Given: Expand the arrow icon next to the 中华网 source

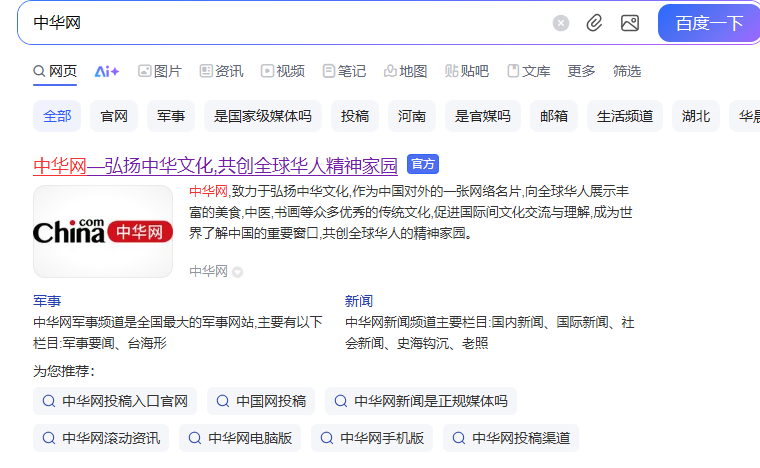Looking at the screenshot, I should (238, 272).
